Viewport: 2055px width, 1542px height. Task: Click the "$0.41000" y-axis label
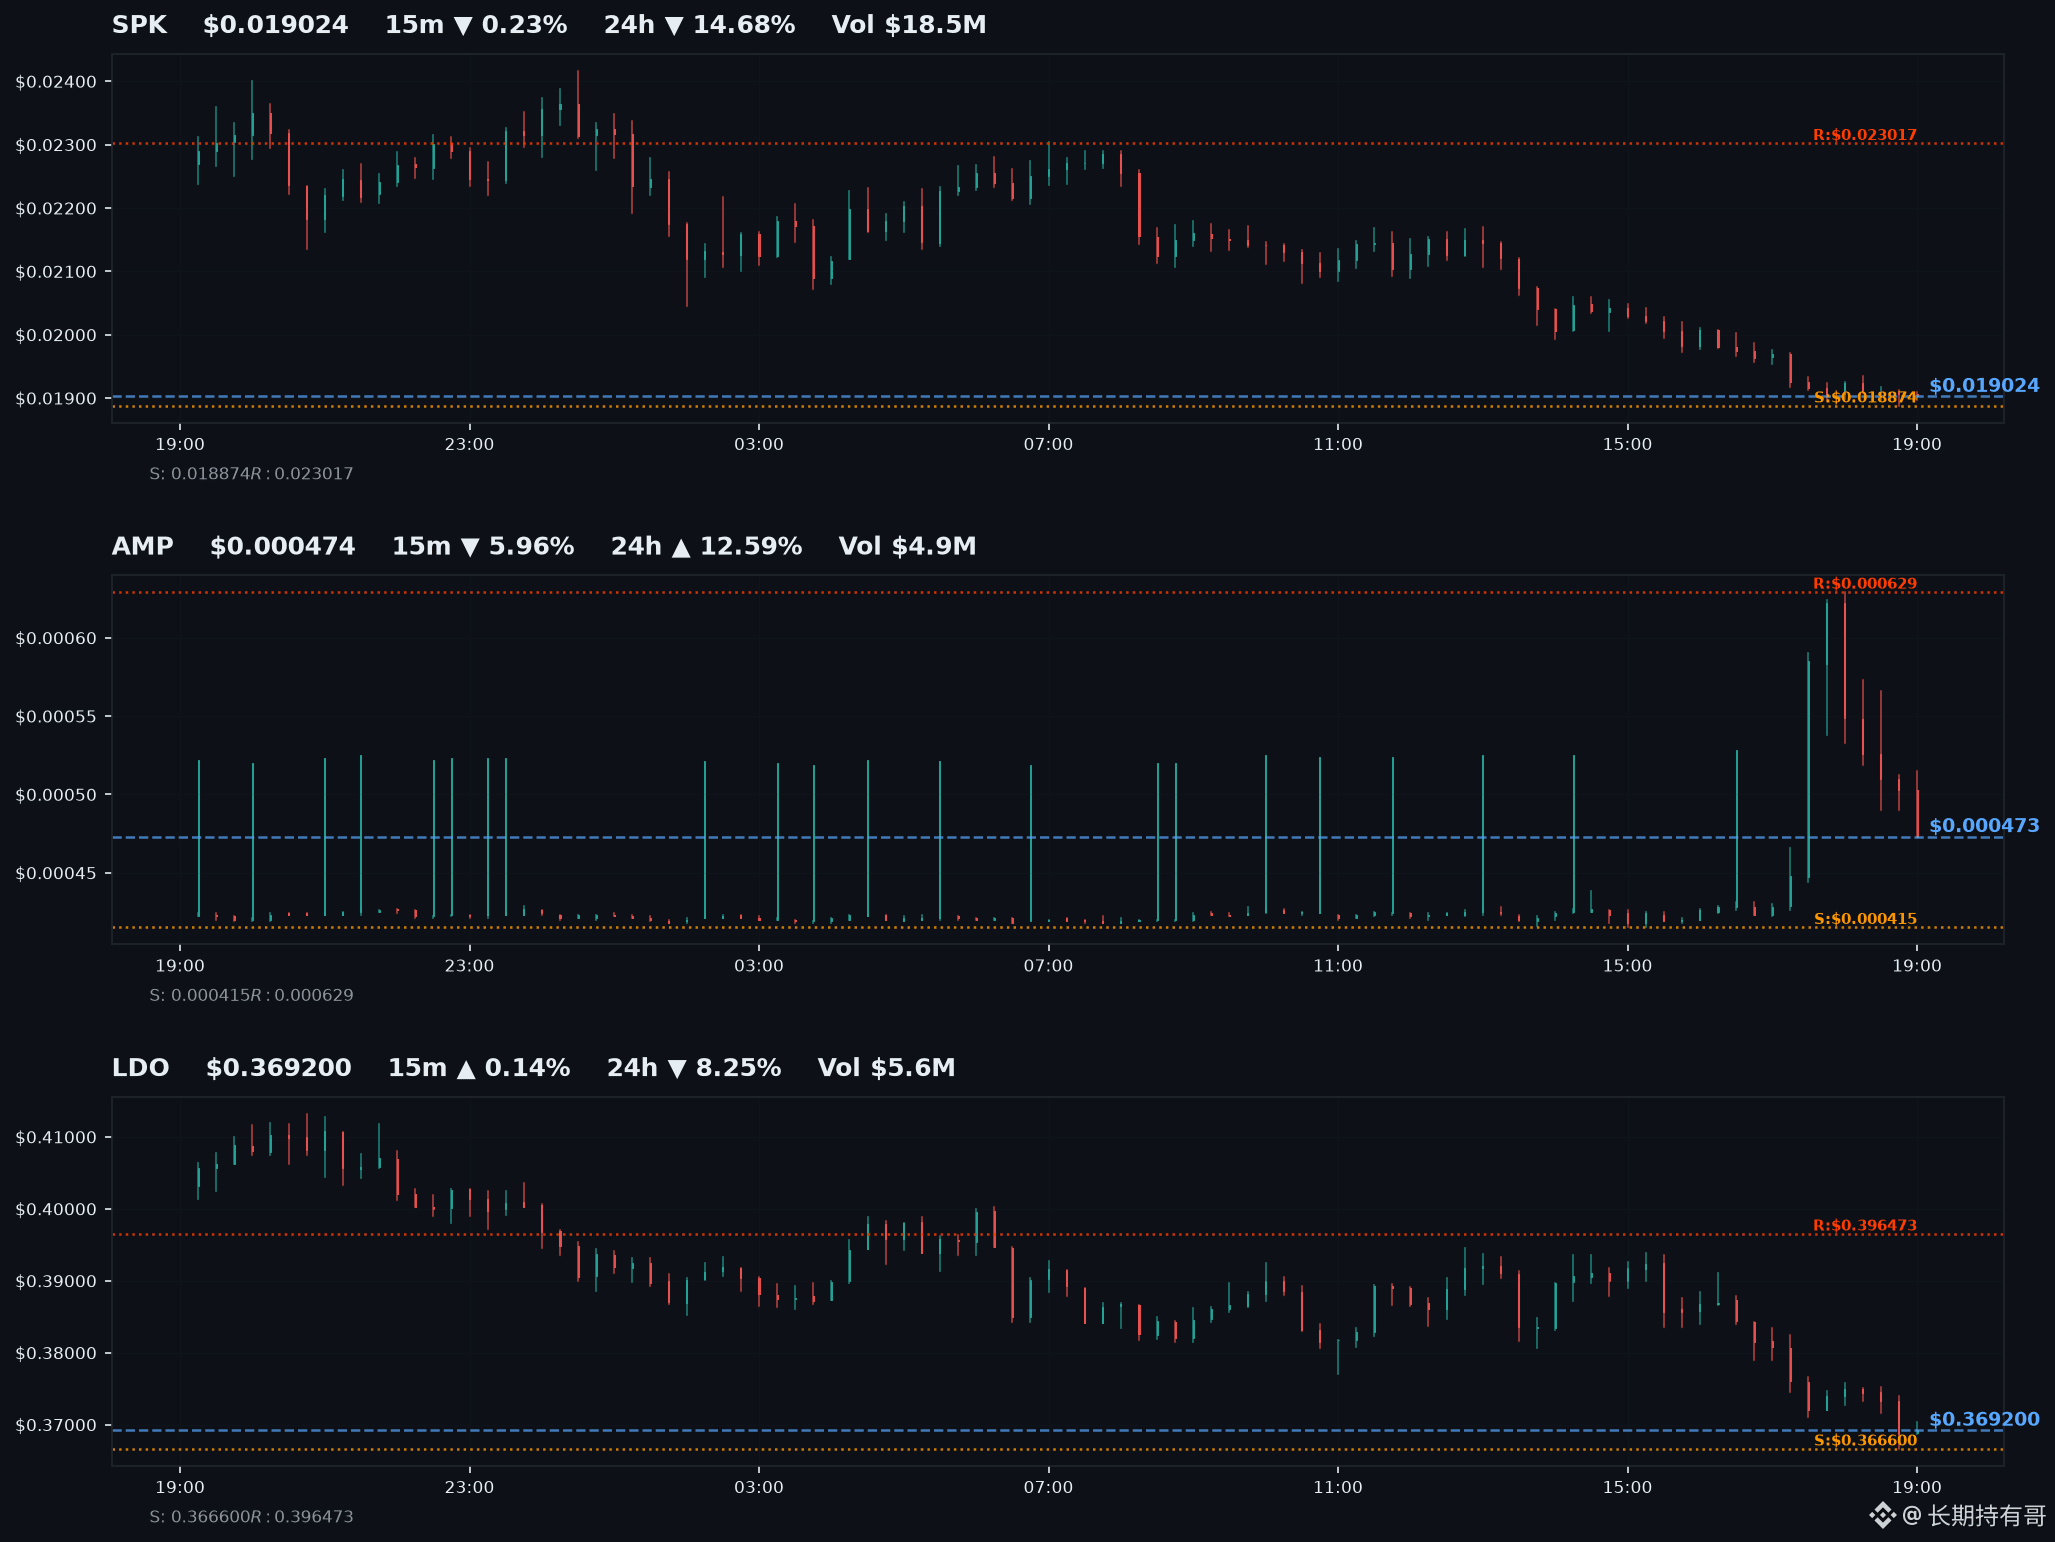pos(56,1138)
